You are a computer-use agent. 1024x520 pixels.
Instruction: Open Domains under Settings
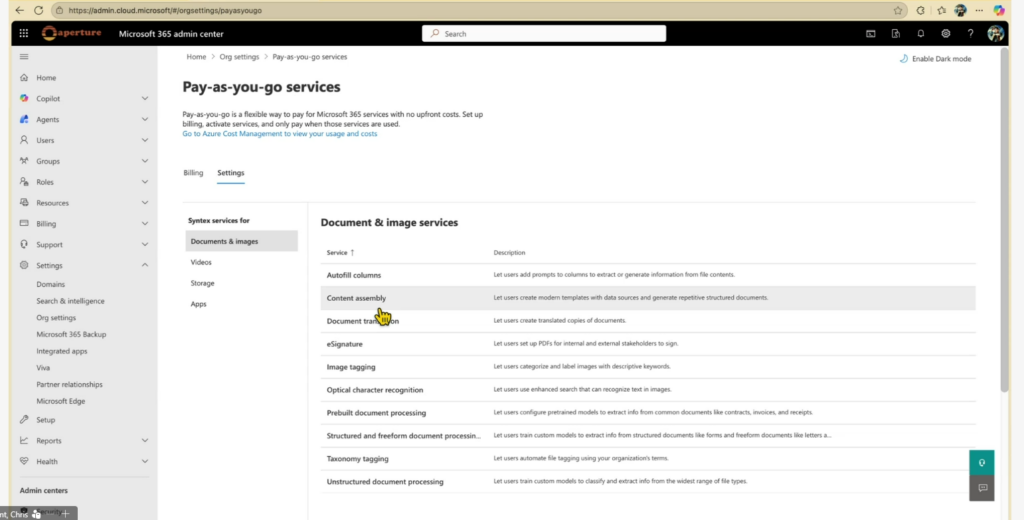50,284
